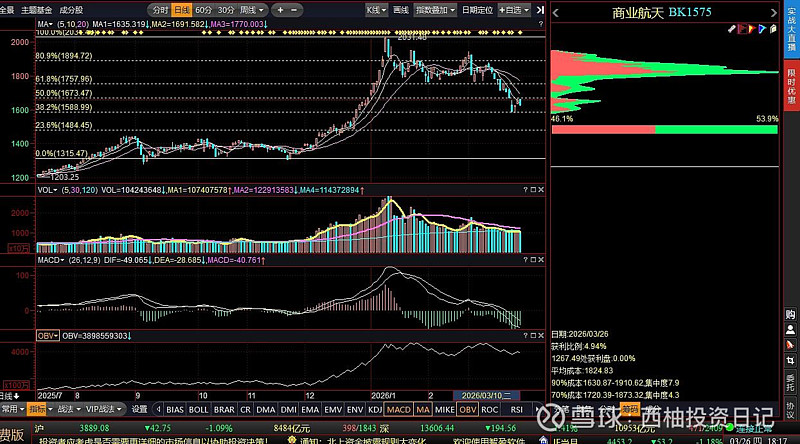Screen dimensions: 800x444
Task: Open the 常用 dropdown at bottom left
Action: click(12, 409)
